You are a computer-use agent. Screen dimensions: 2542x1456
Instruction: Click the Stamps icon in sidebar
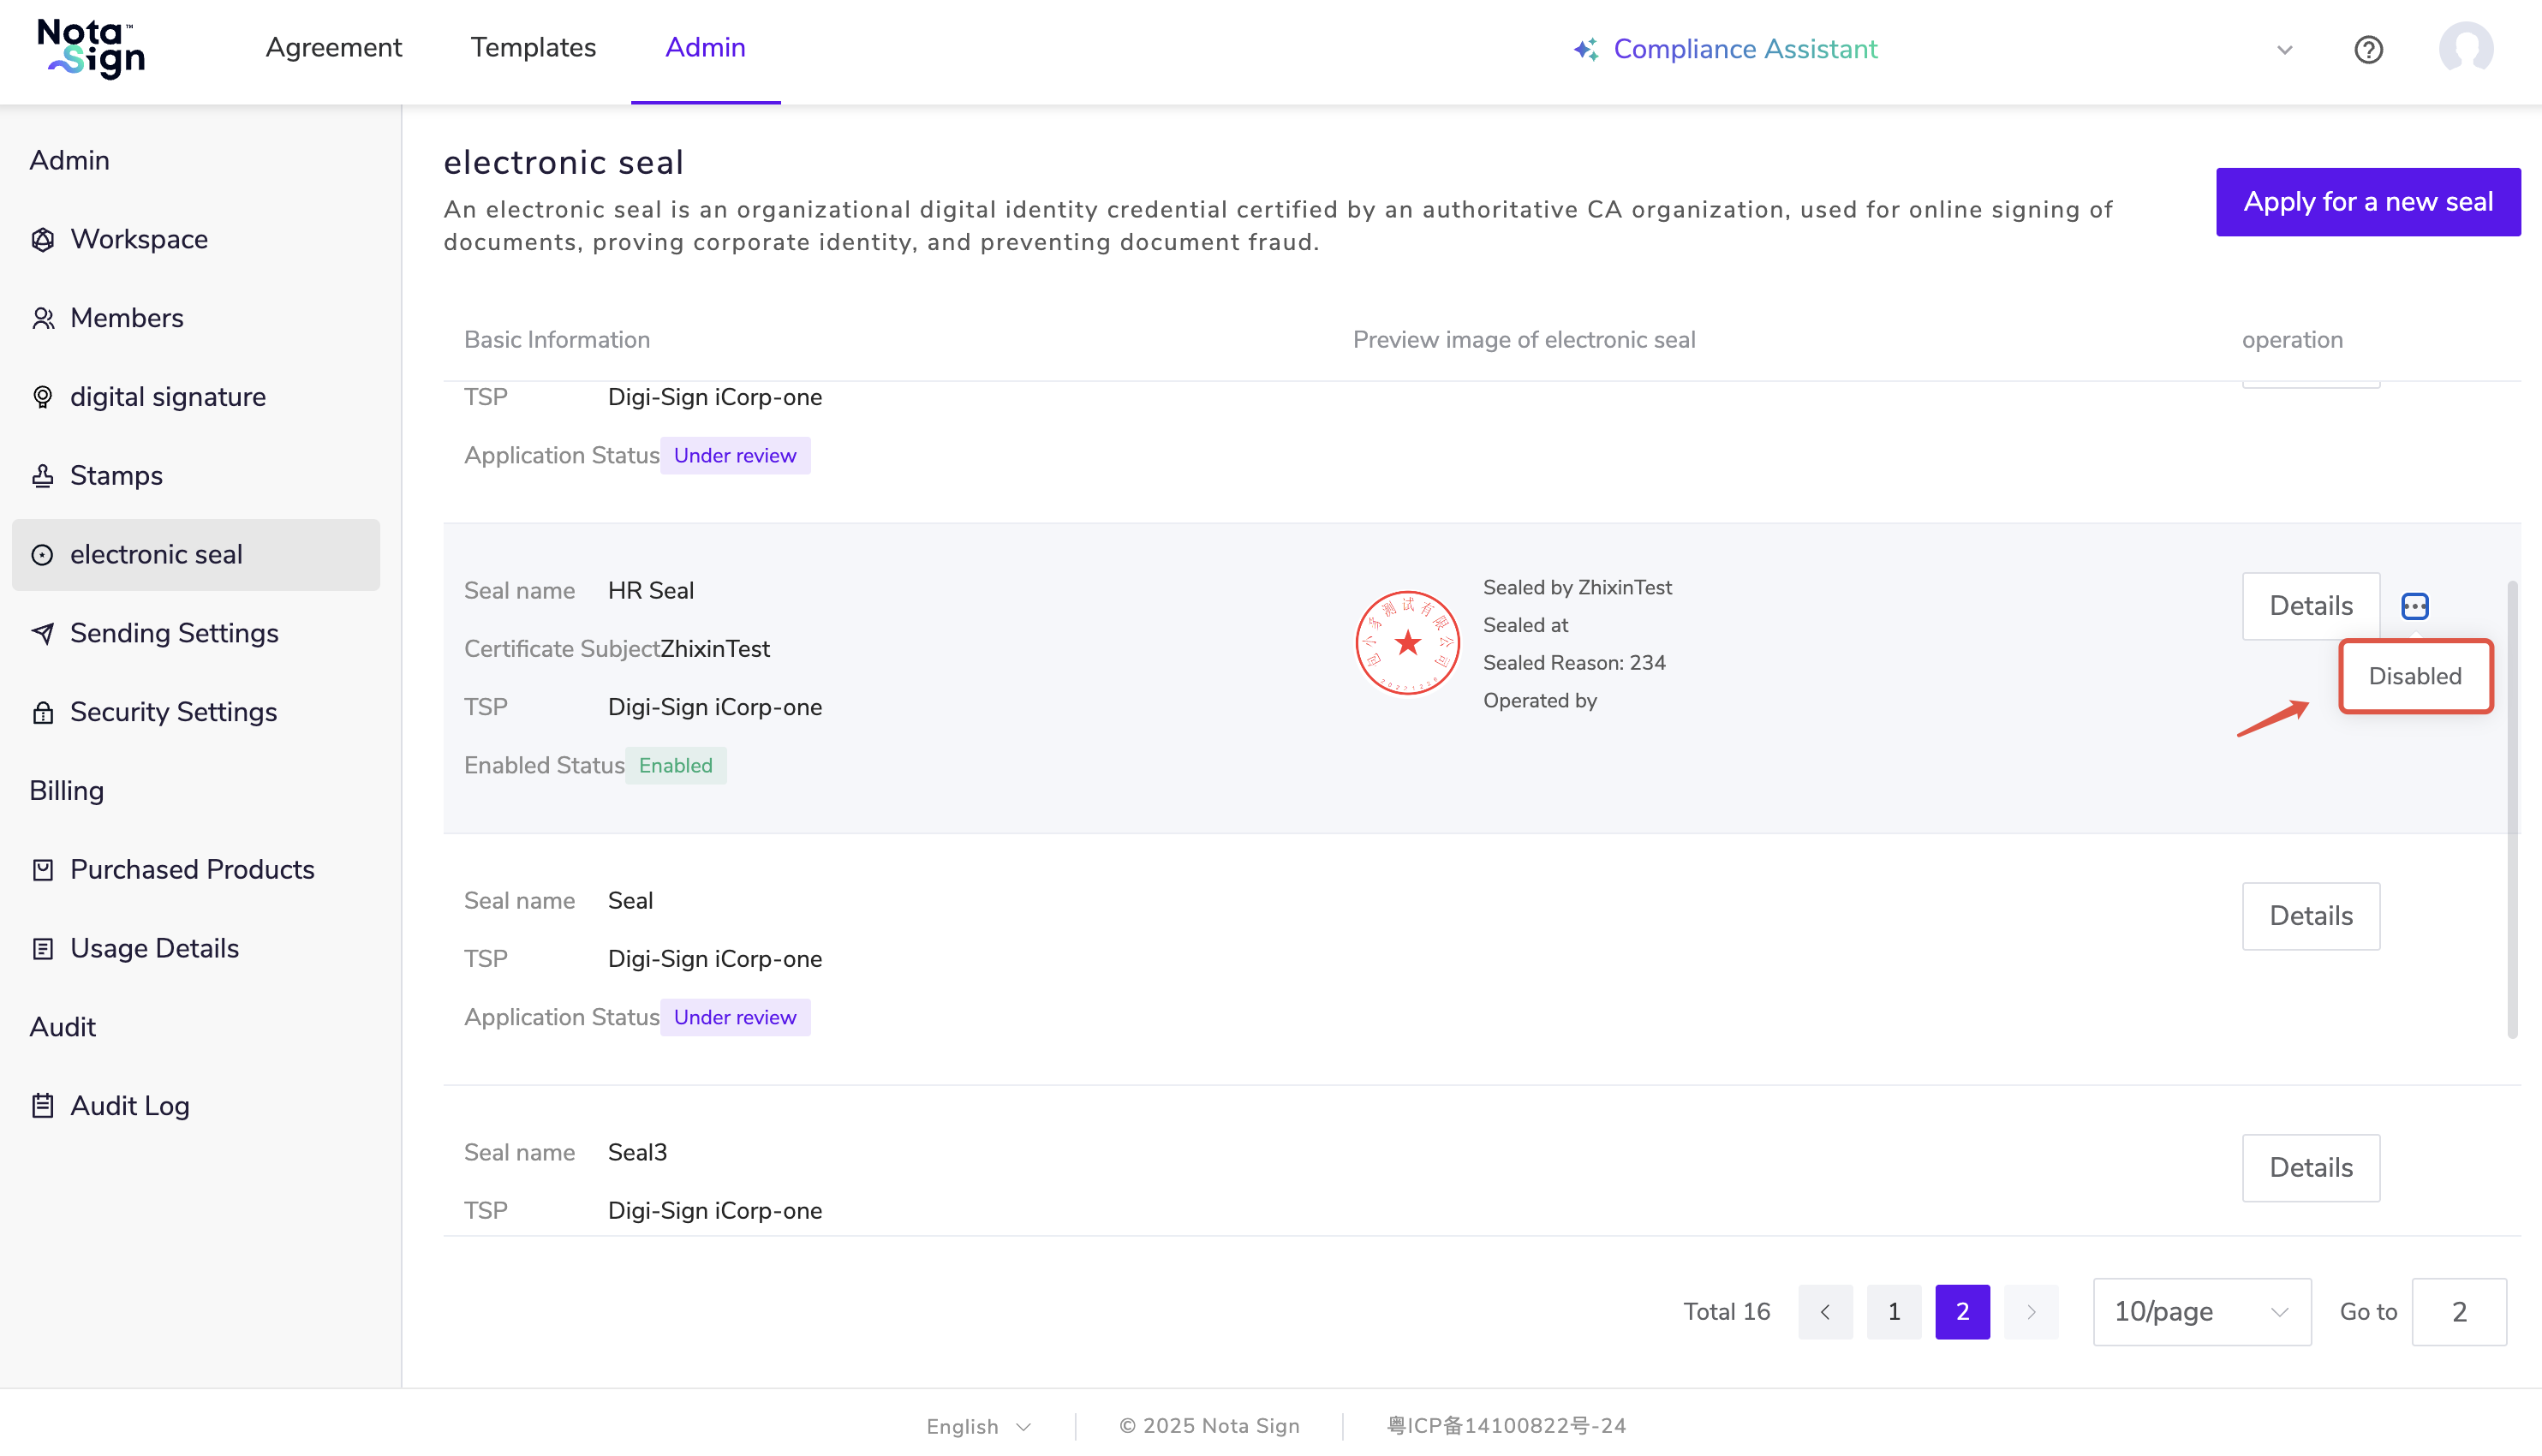tap(42, 476)
